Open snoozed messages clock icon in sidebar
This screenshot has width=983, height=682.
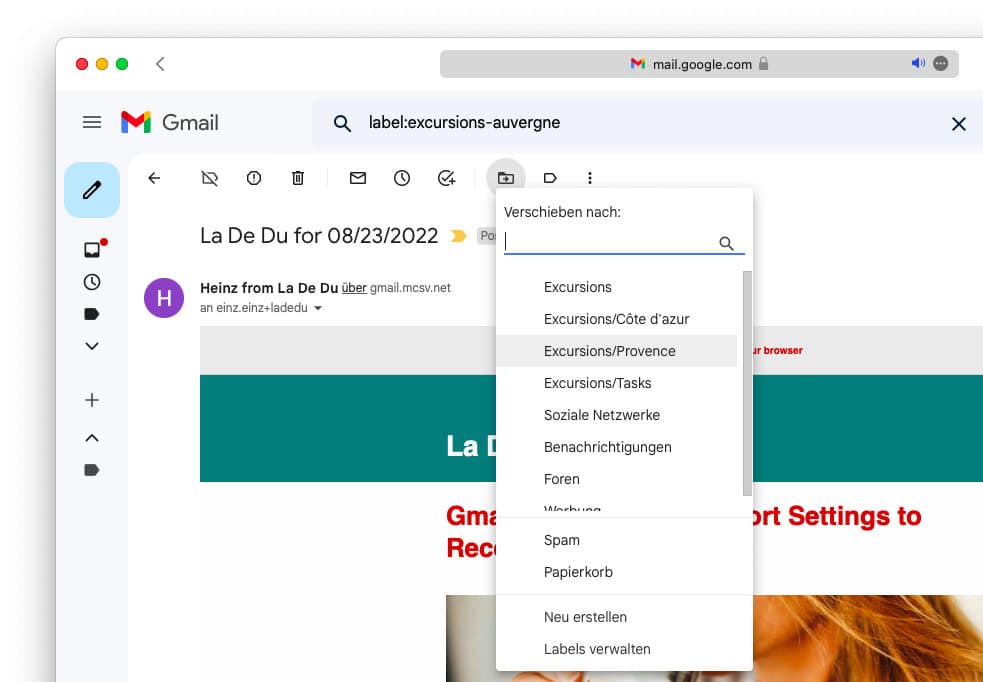click(92, 282)
